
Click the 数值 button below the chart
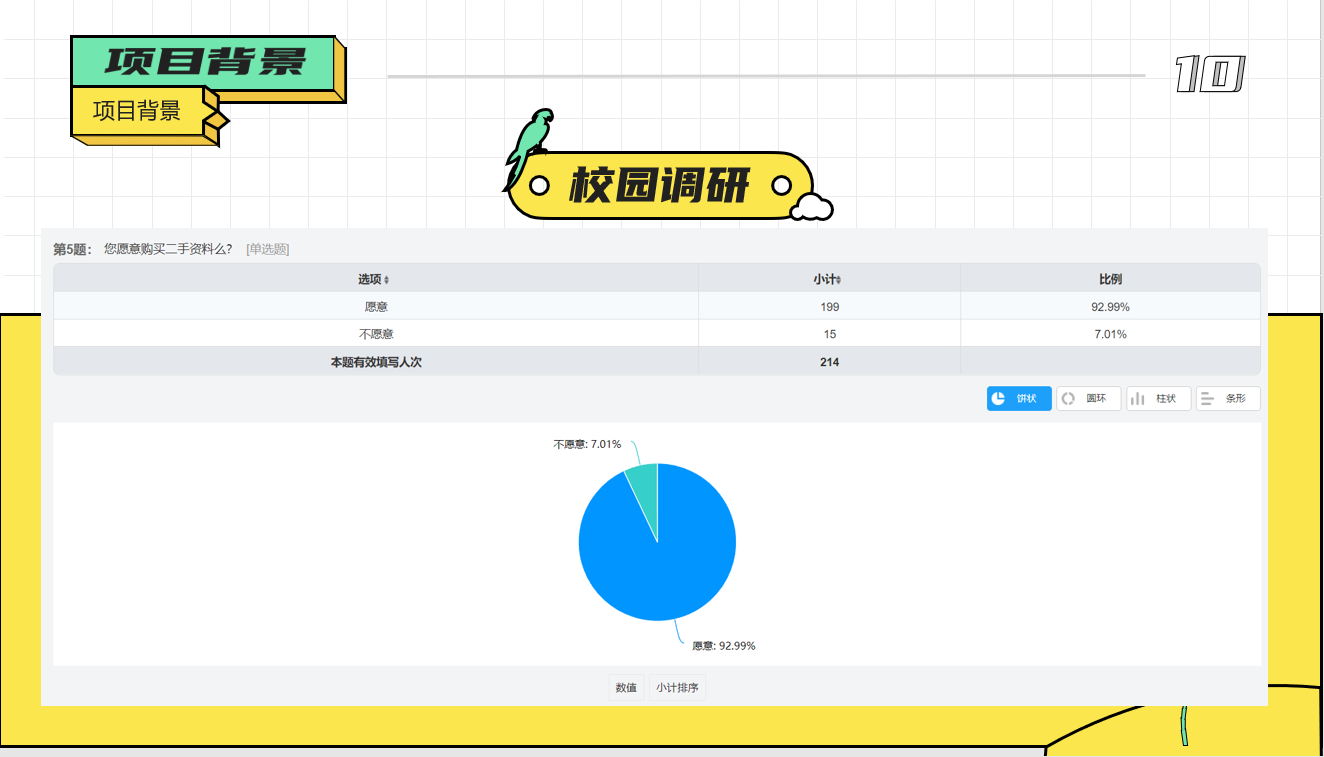(x=626, y=688)
